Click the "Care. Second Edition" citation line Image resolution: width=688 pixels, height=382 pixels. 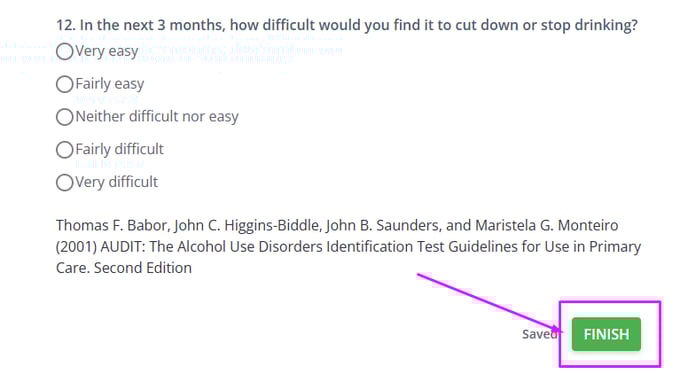[x=124, y=268]
